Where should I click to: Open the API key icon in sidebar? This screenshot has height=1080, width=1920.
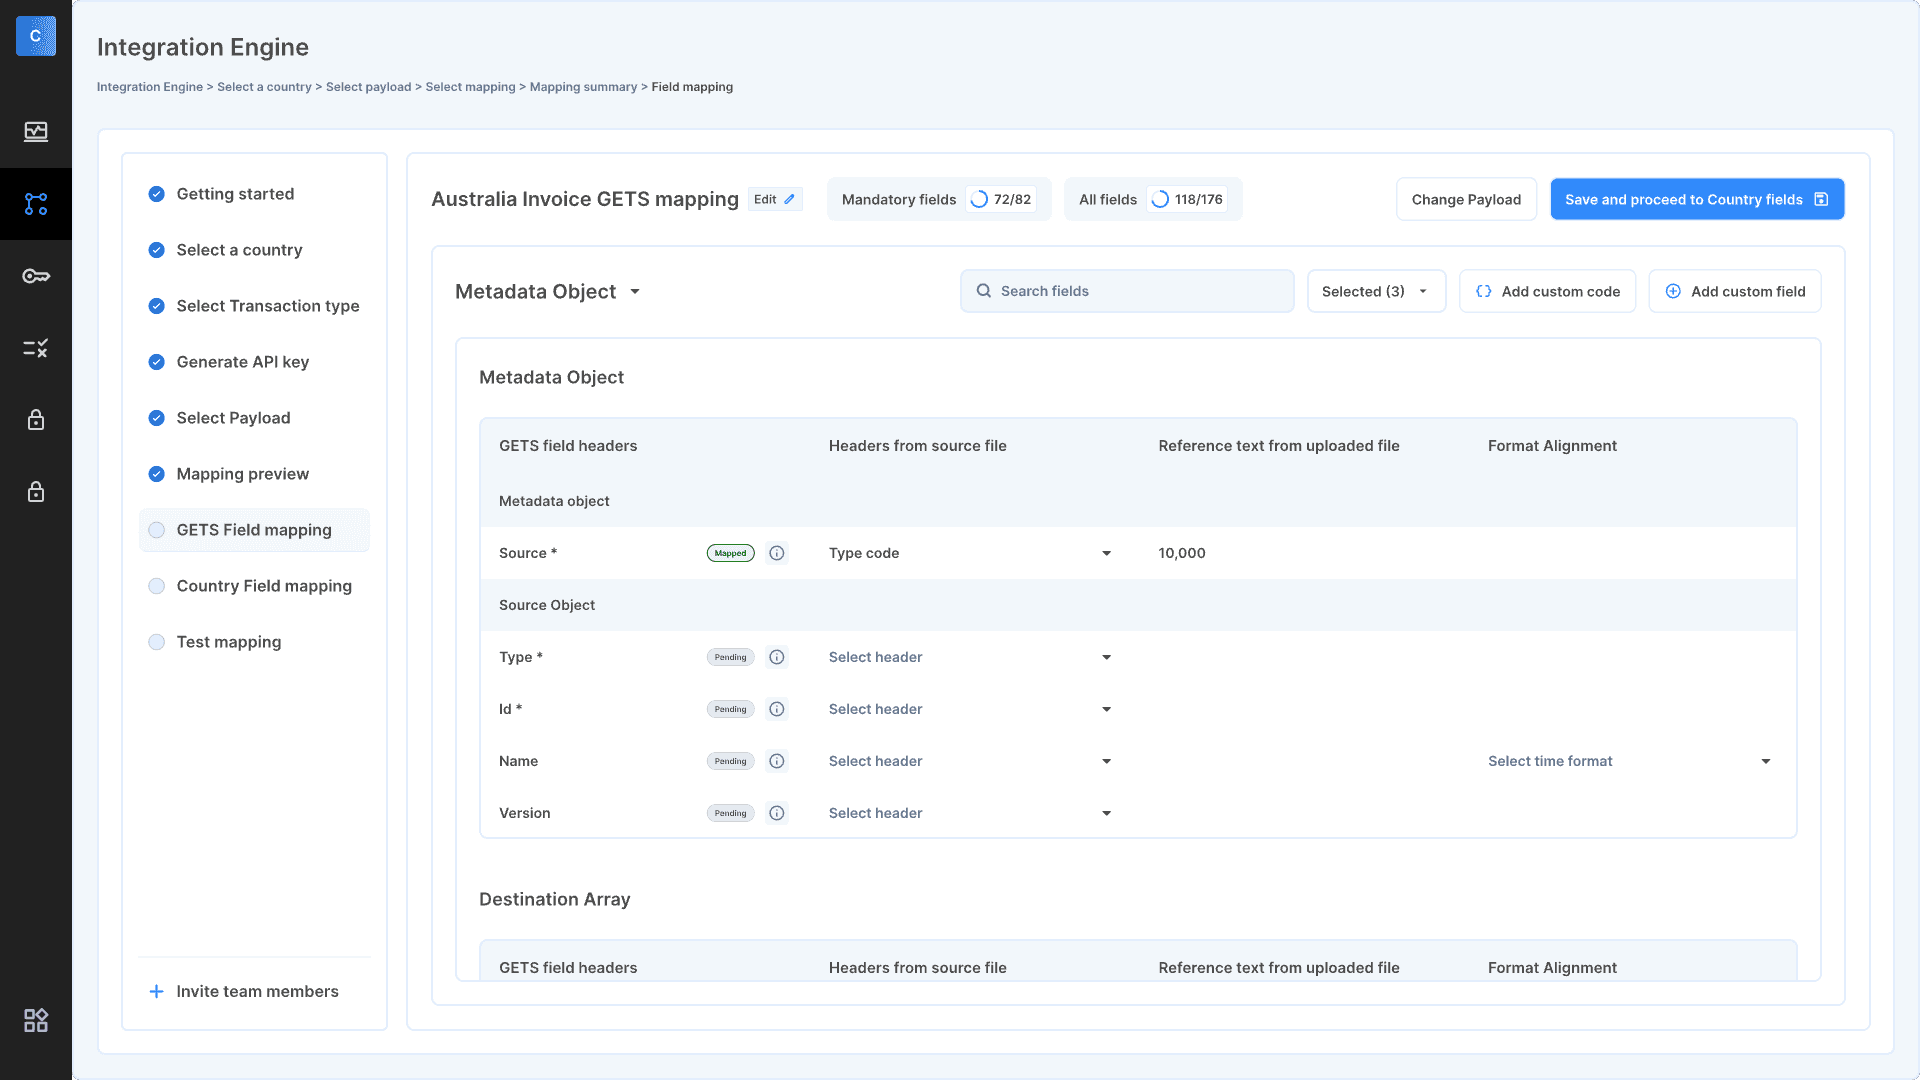point(36,276)
